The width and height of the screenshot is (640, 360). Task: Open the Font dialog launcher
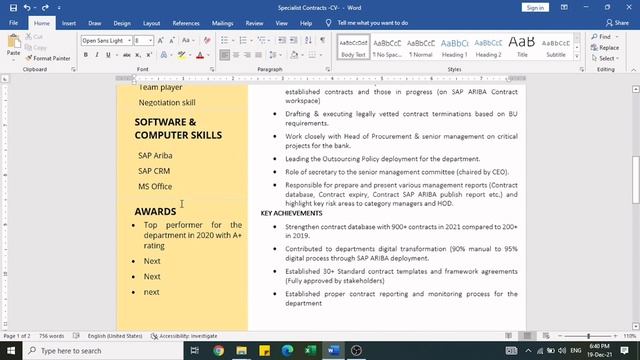coord(212,70)
